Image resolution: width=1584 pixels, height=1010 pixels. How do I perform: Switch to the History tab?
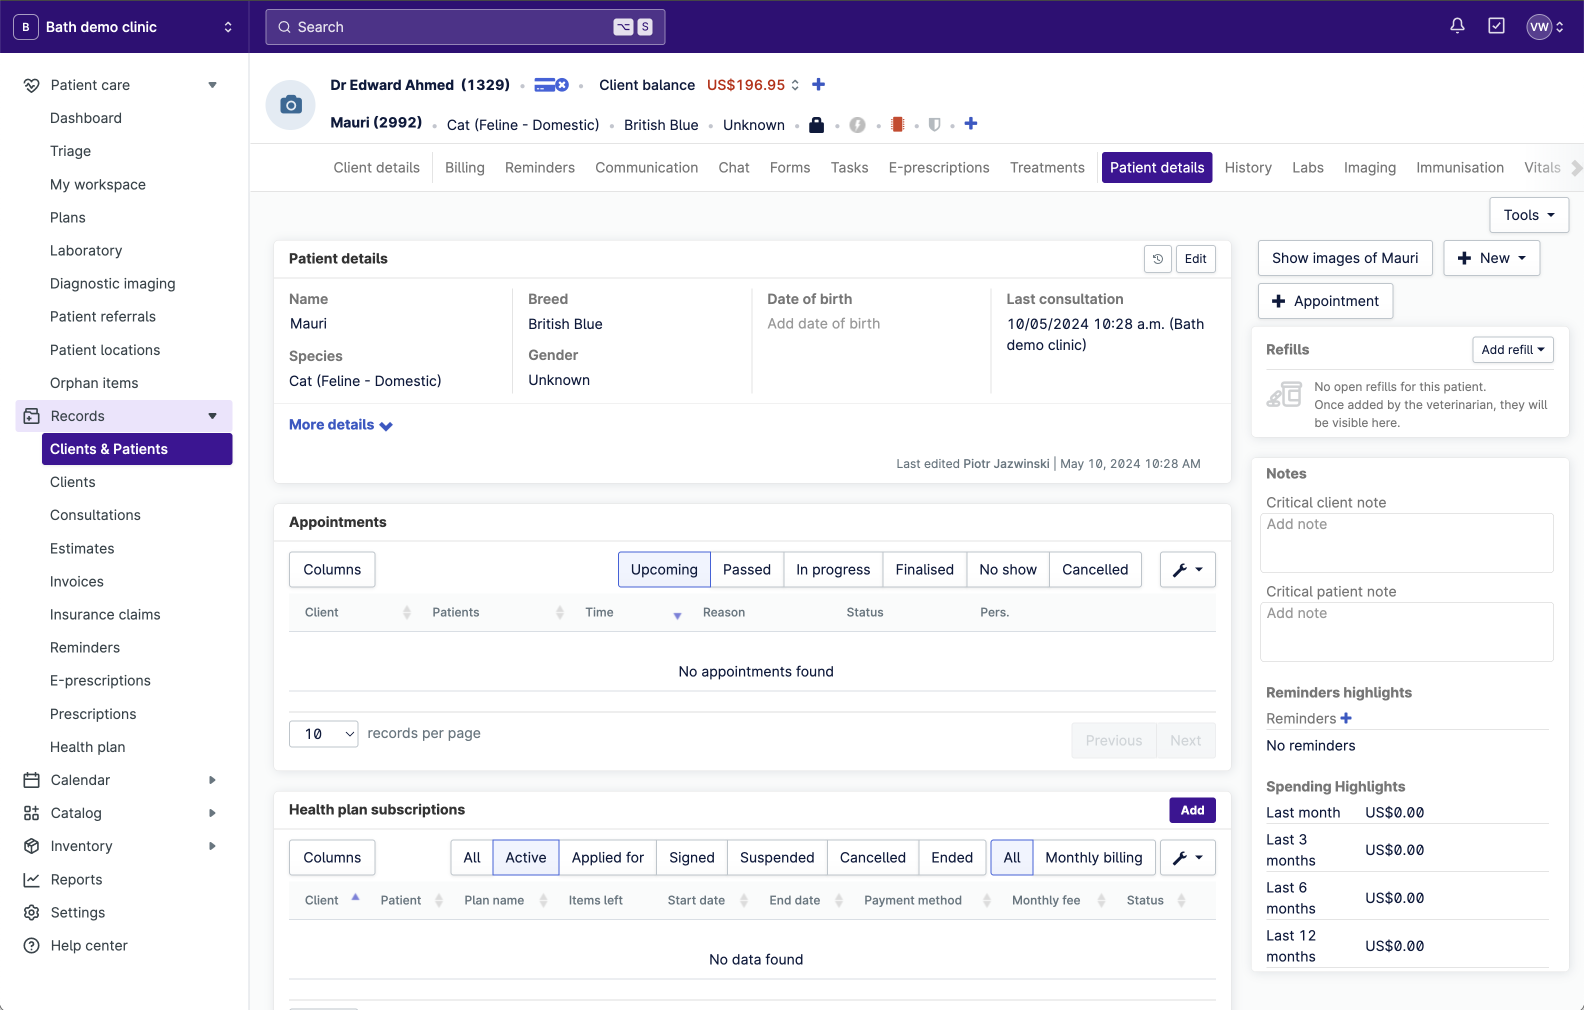pos(1247,168)
